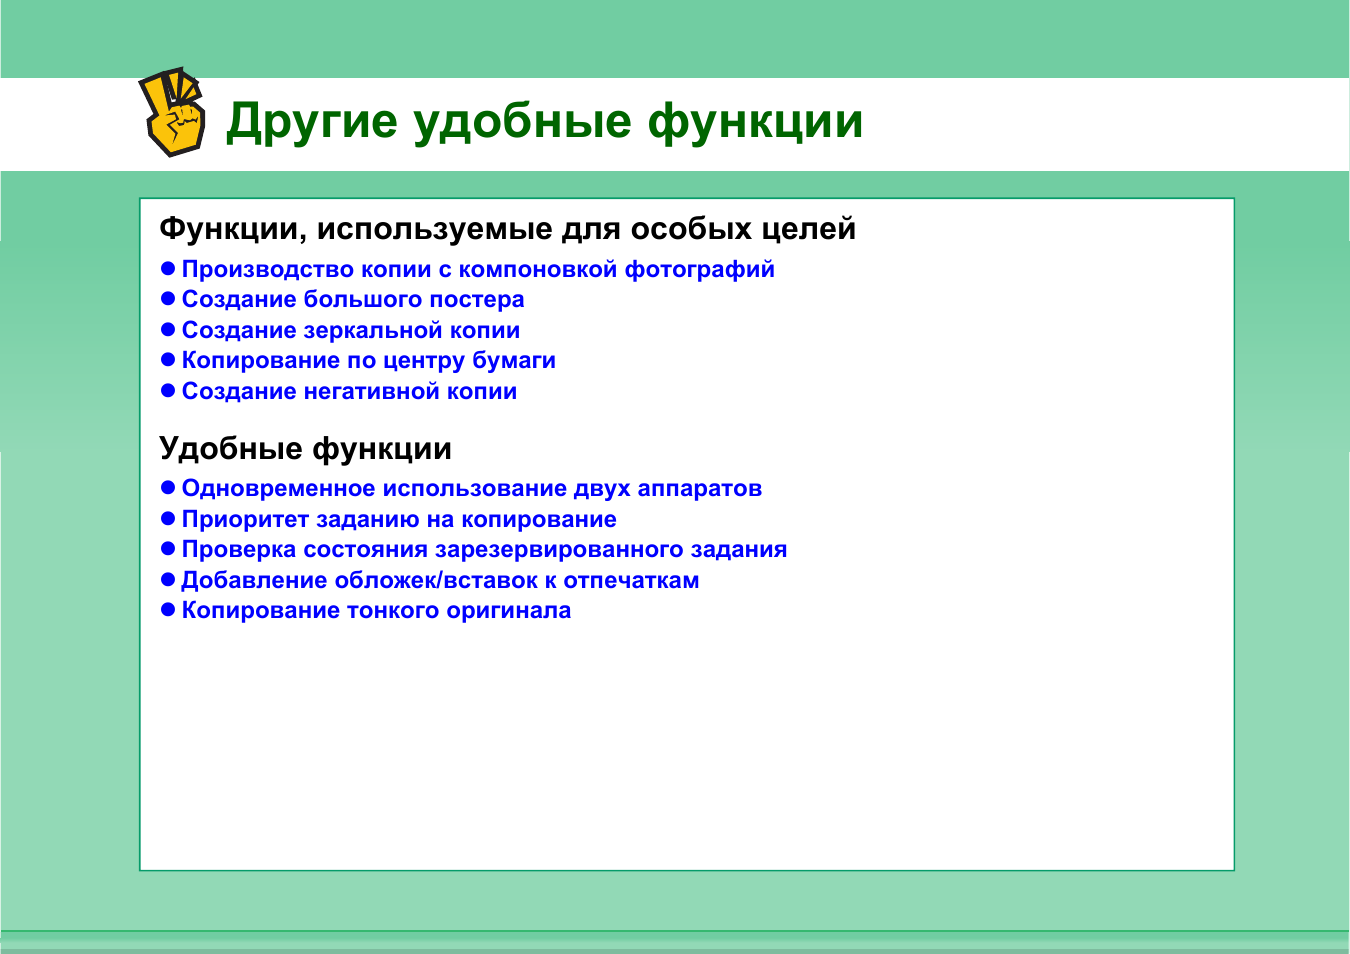The image size is (1350, 954).
Task: Click the page title 'Другие удобные функции'
Action: pyautogui.click(x=544, y=122)
